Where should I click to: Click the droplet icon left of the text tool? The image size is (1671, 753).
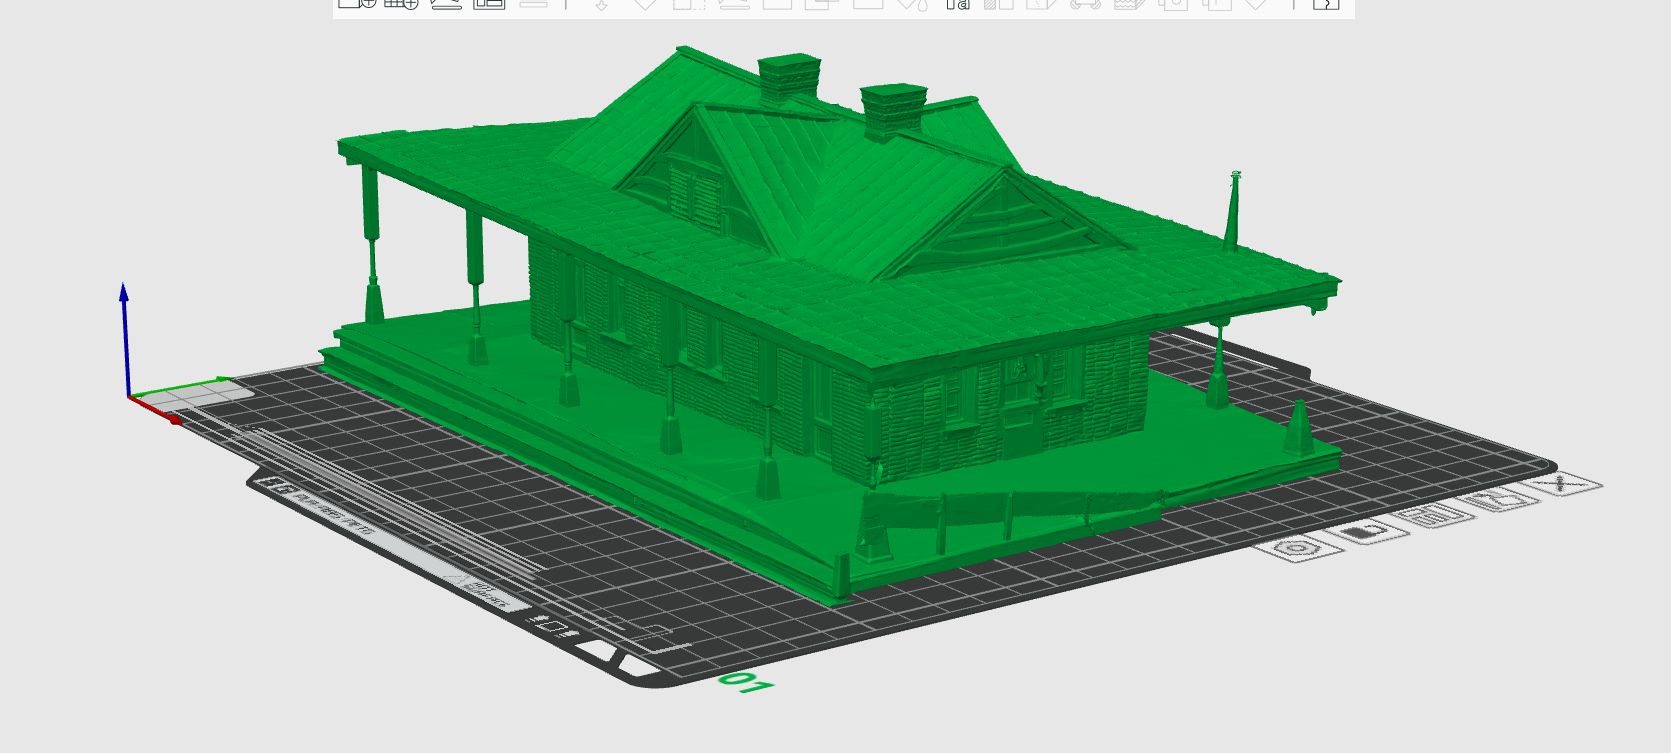[x=912, y=4]
